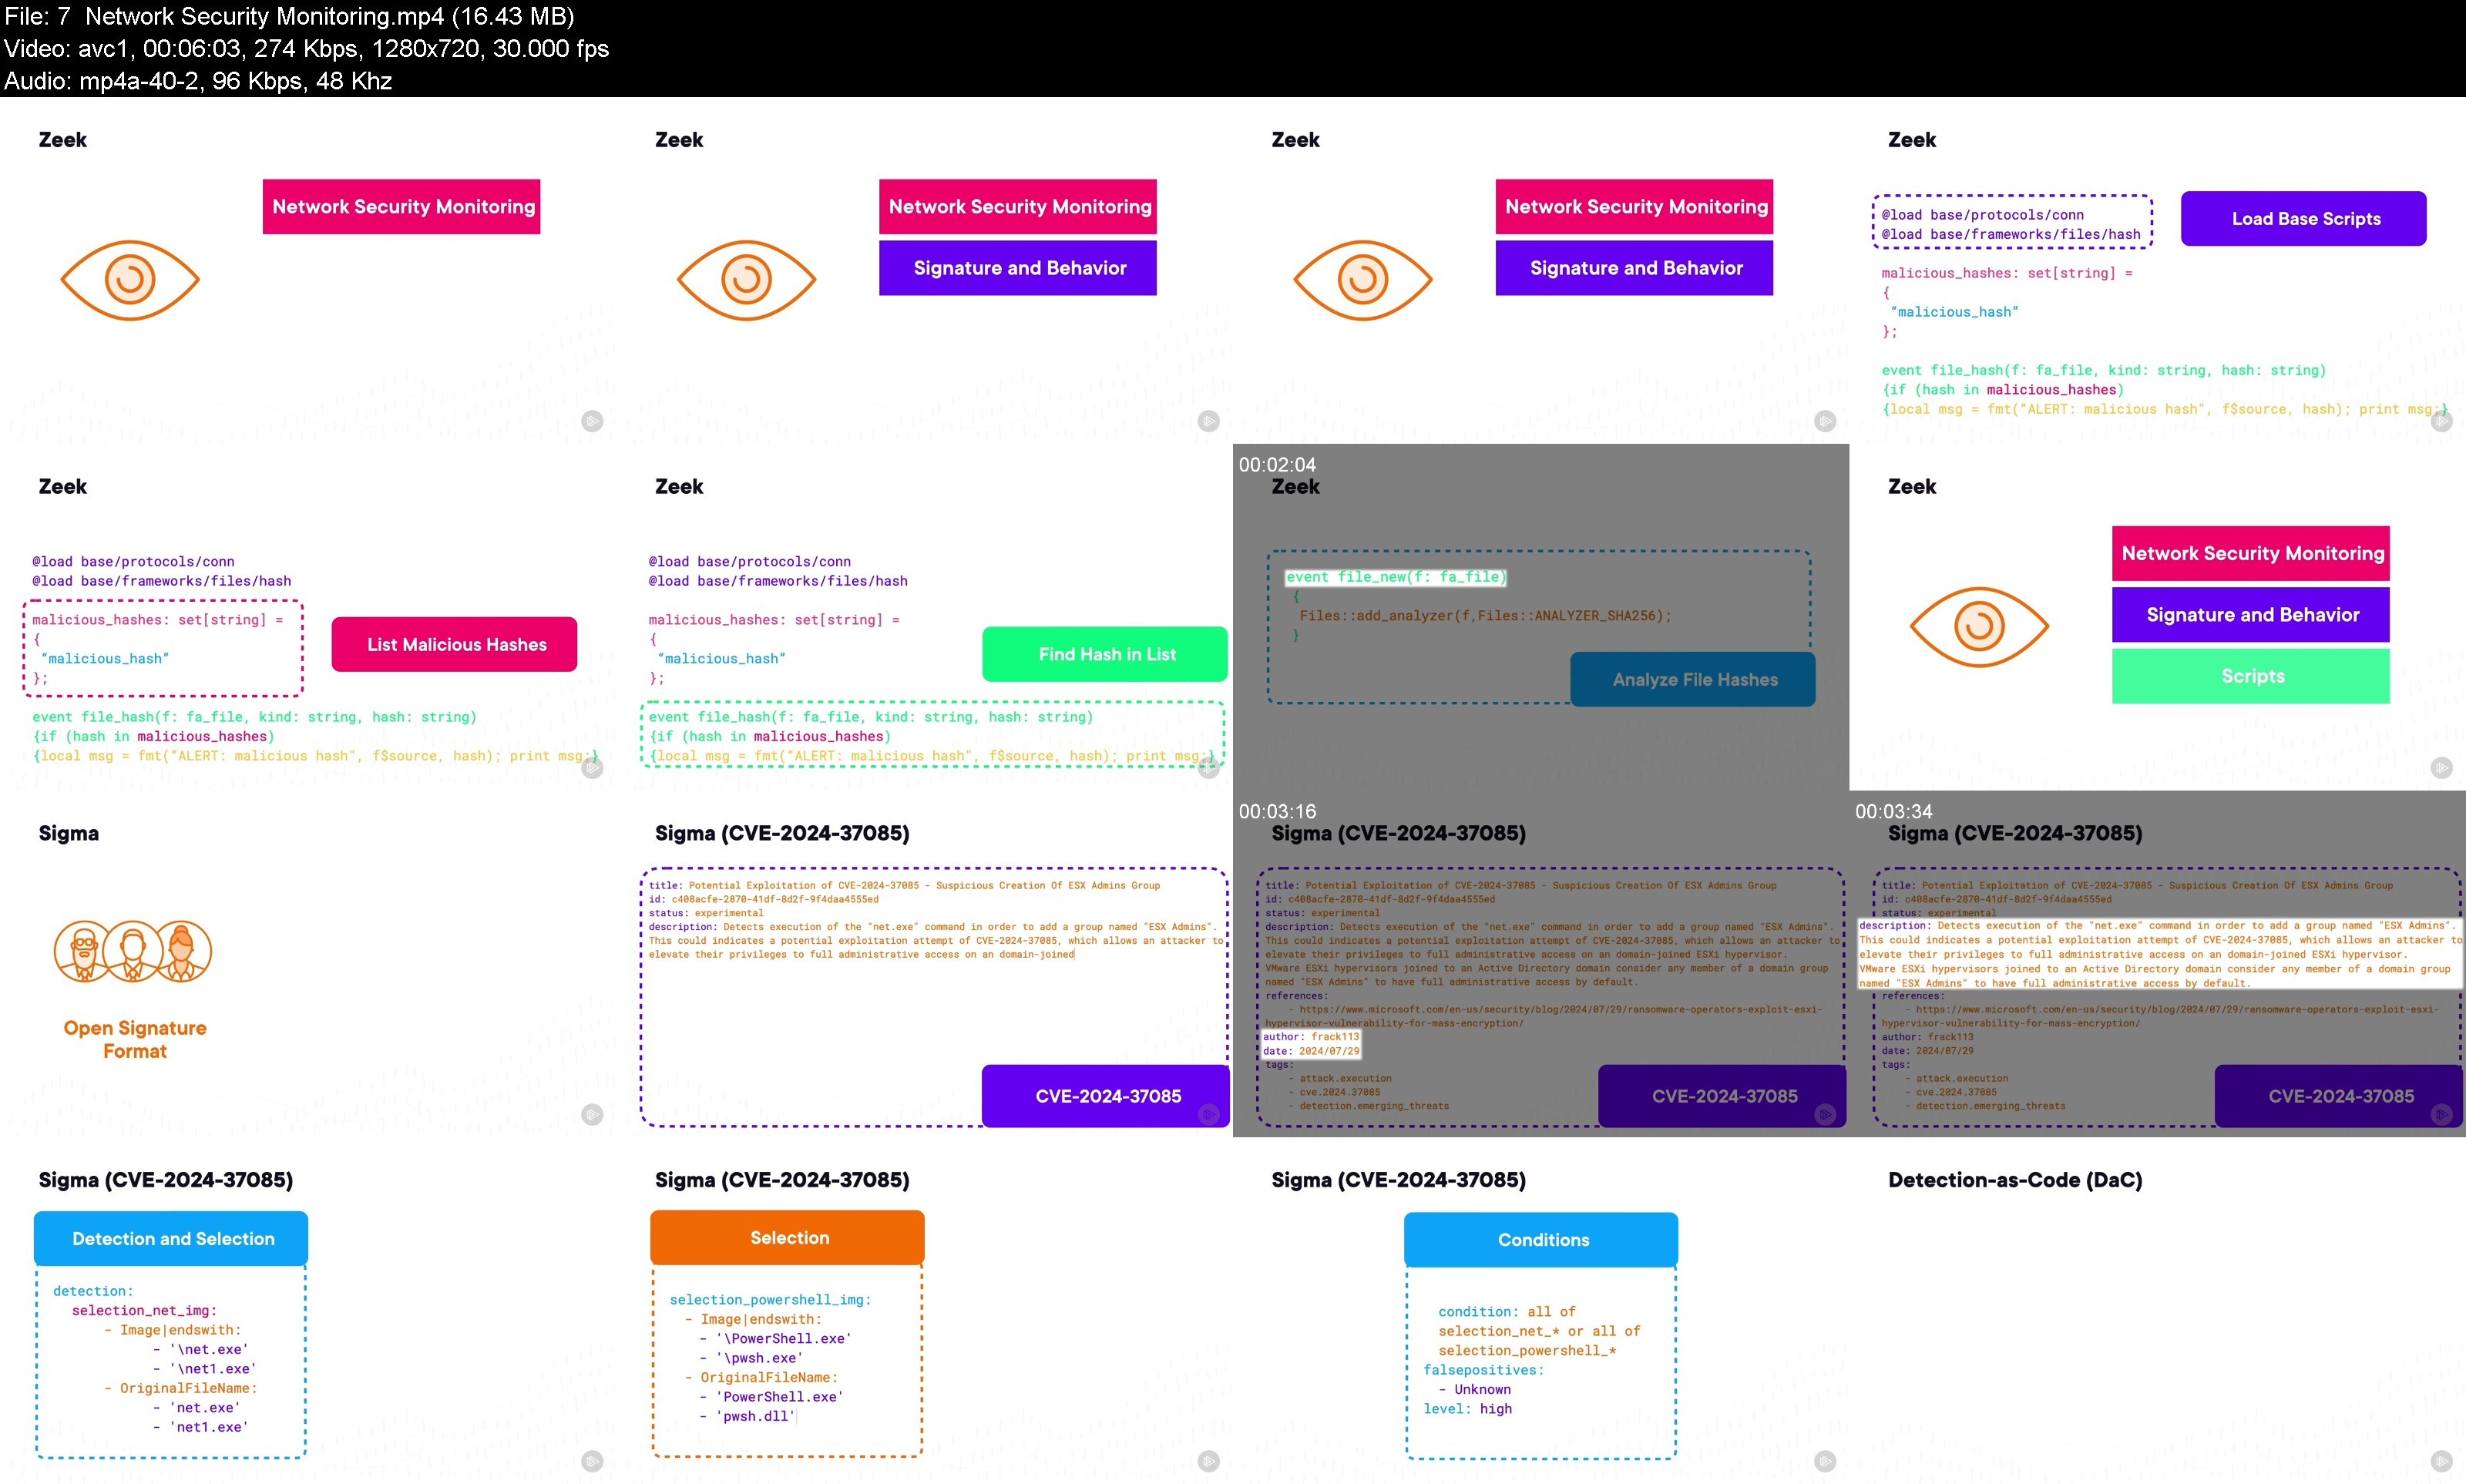
Task: Click the highlighted "date: 2024/07/29" line
Action: 1310,1050
